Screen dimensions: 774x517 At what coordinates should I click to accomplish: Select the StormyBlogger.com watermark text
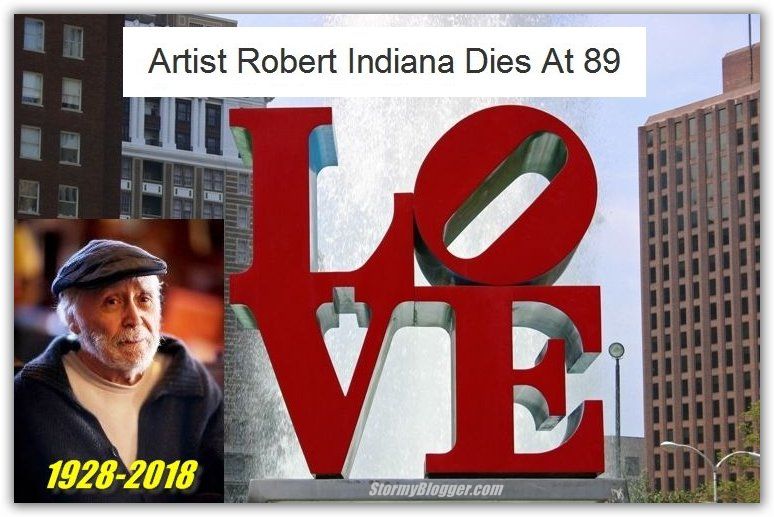pos(436,489)
